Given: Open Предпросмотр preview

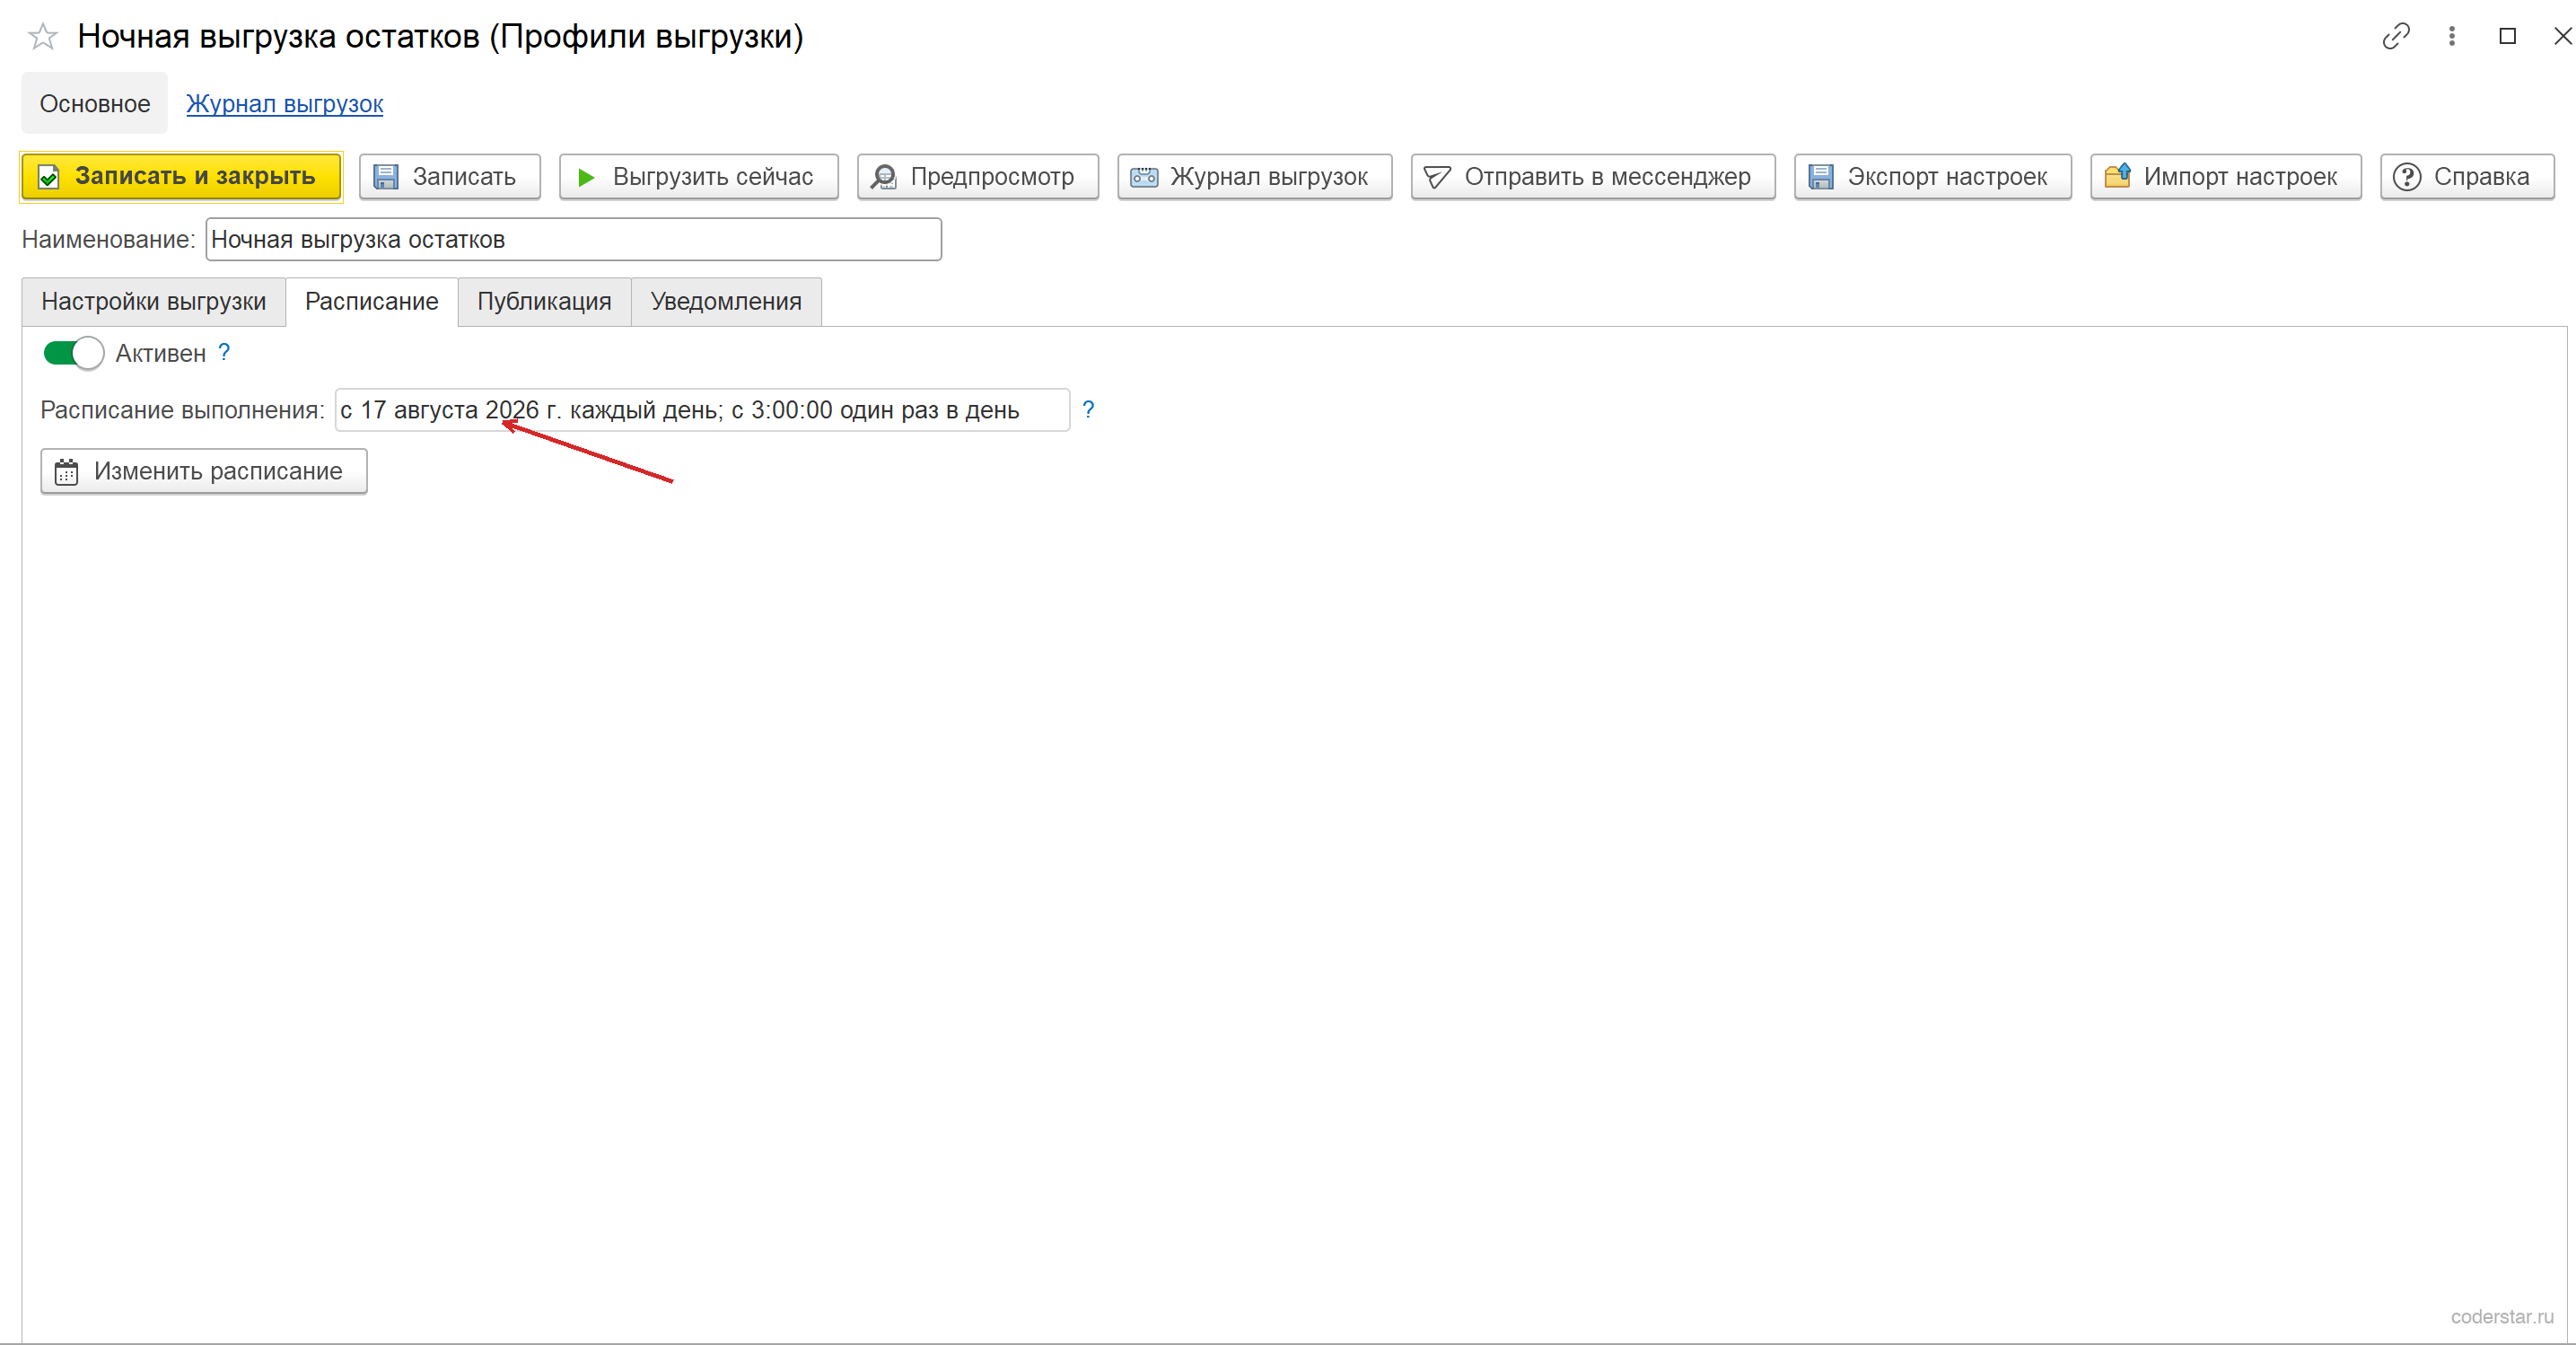Looking at the screenshot, I should pos(977,177).
